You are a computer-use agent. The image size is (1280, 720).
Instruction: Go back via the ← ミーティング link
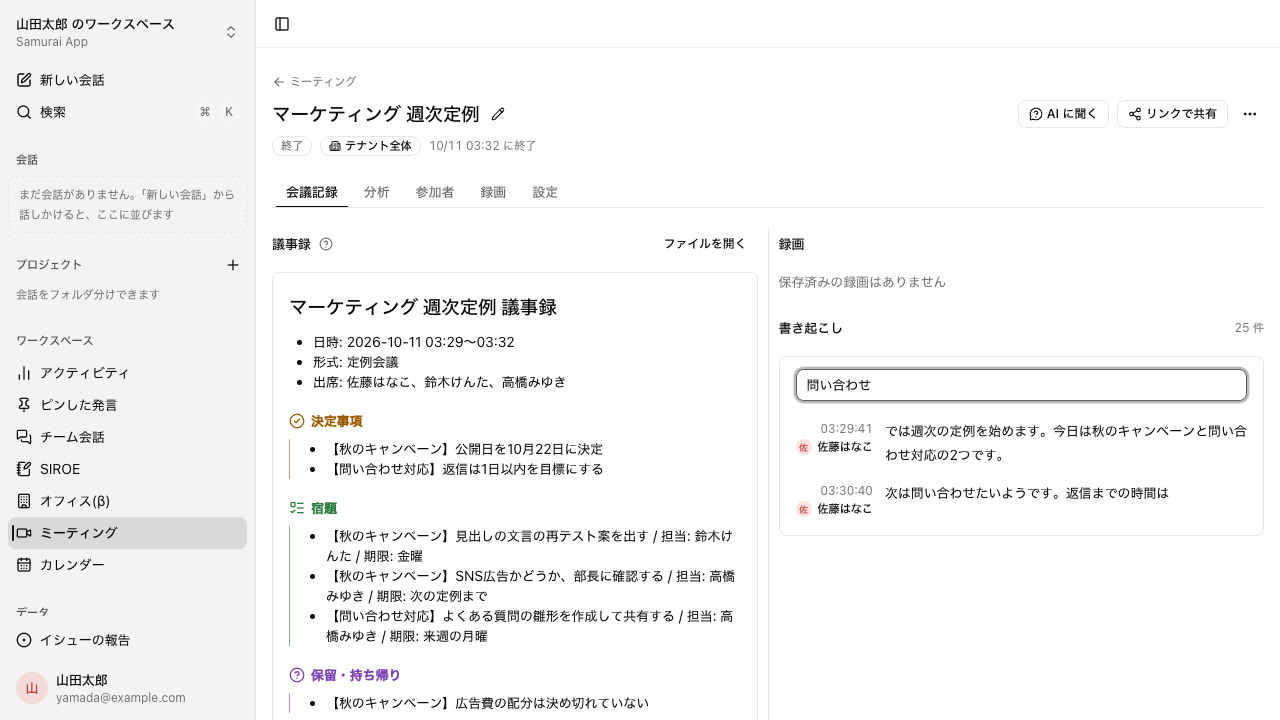pyautogui.click(x=315, y=82)
